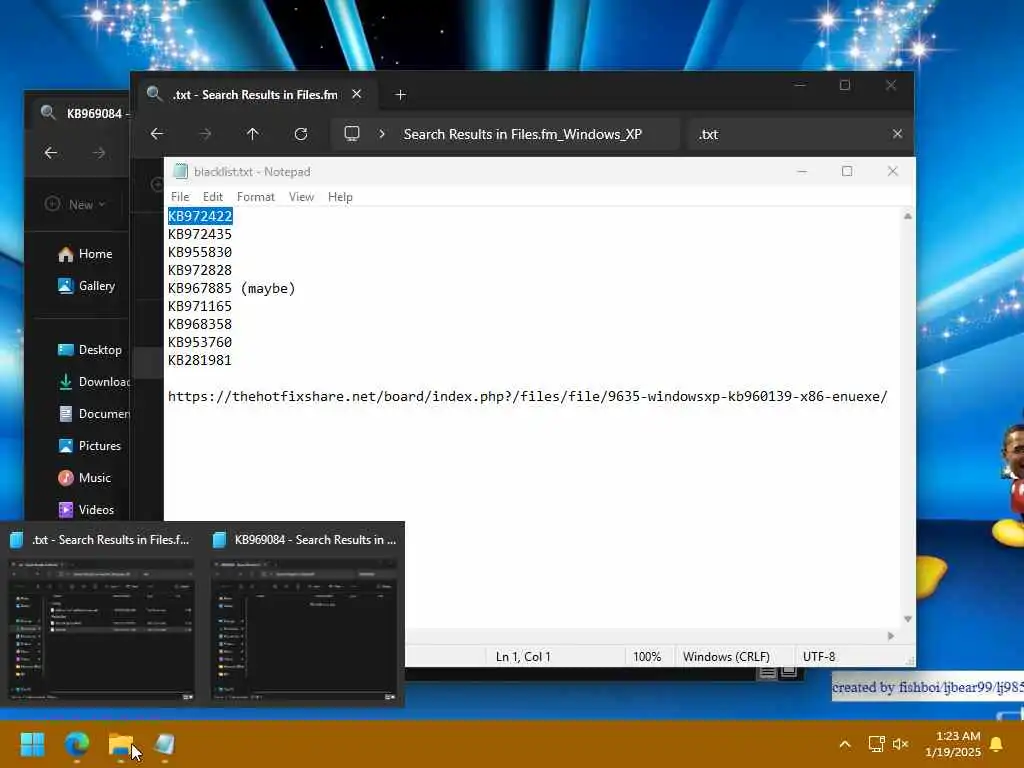1024x768 pixels.
Task: Click the KB968358 line in Notepad
Action: click(x=200, y=324)
